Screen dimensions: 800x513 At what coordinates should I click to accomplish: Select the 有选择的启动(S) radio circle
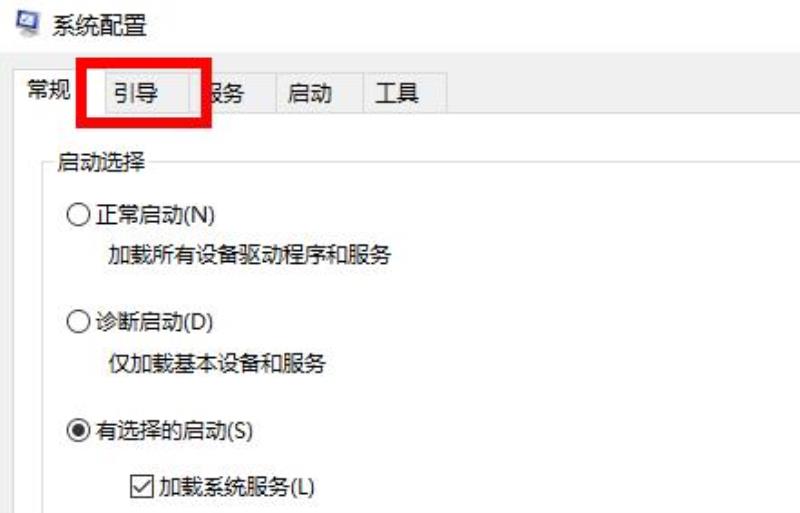(x=78, y=430)
